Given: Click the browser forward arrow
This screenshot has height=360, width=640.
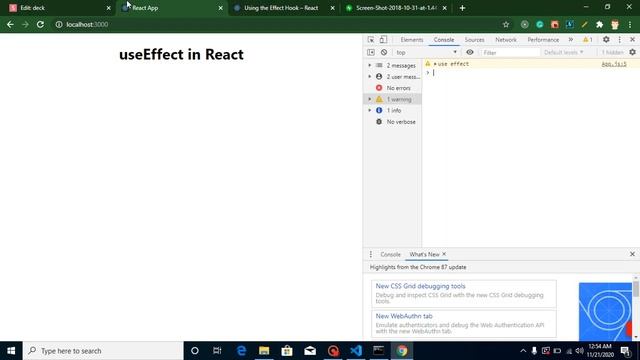Looking at the screenshot, I should tap(25, 24).
